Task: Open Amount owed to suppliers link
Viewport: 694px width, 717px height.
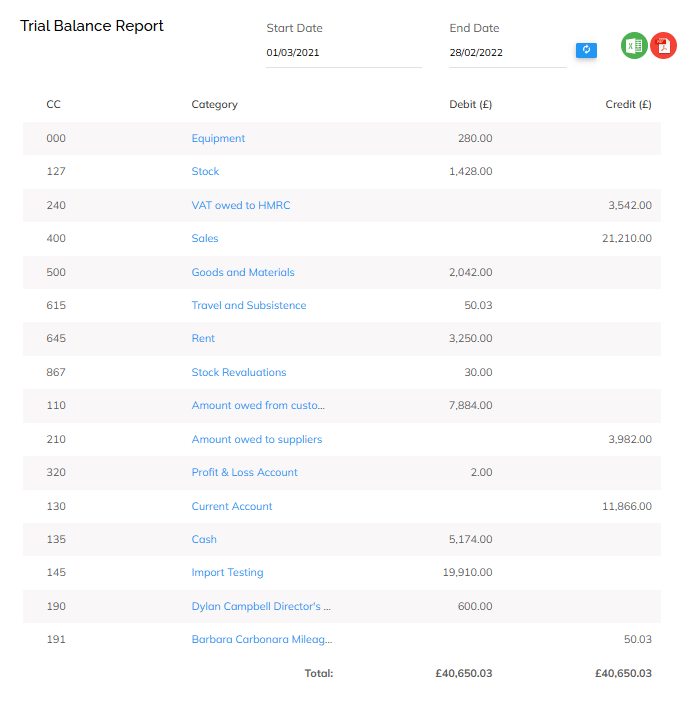Action: 257,440
